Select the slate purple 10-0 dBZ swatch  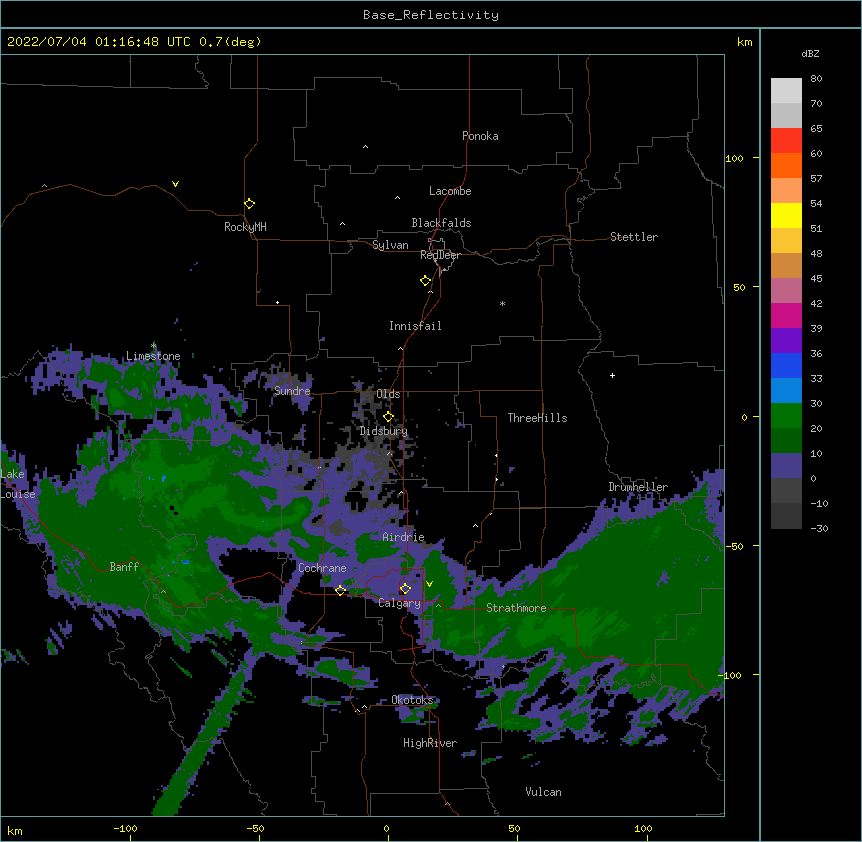786,466
